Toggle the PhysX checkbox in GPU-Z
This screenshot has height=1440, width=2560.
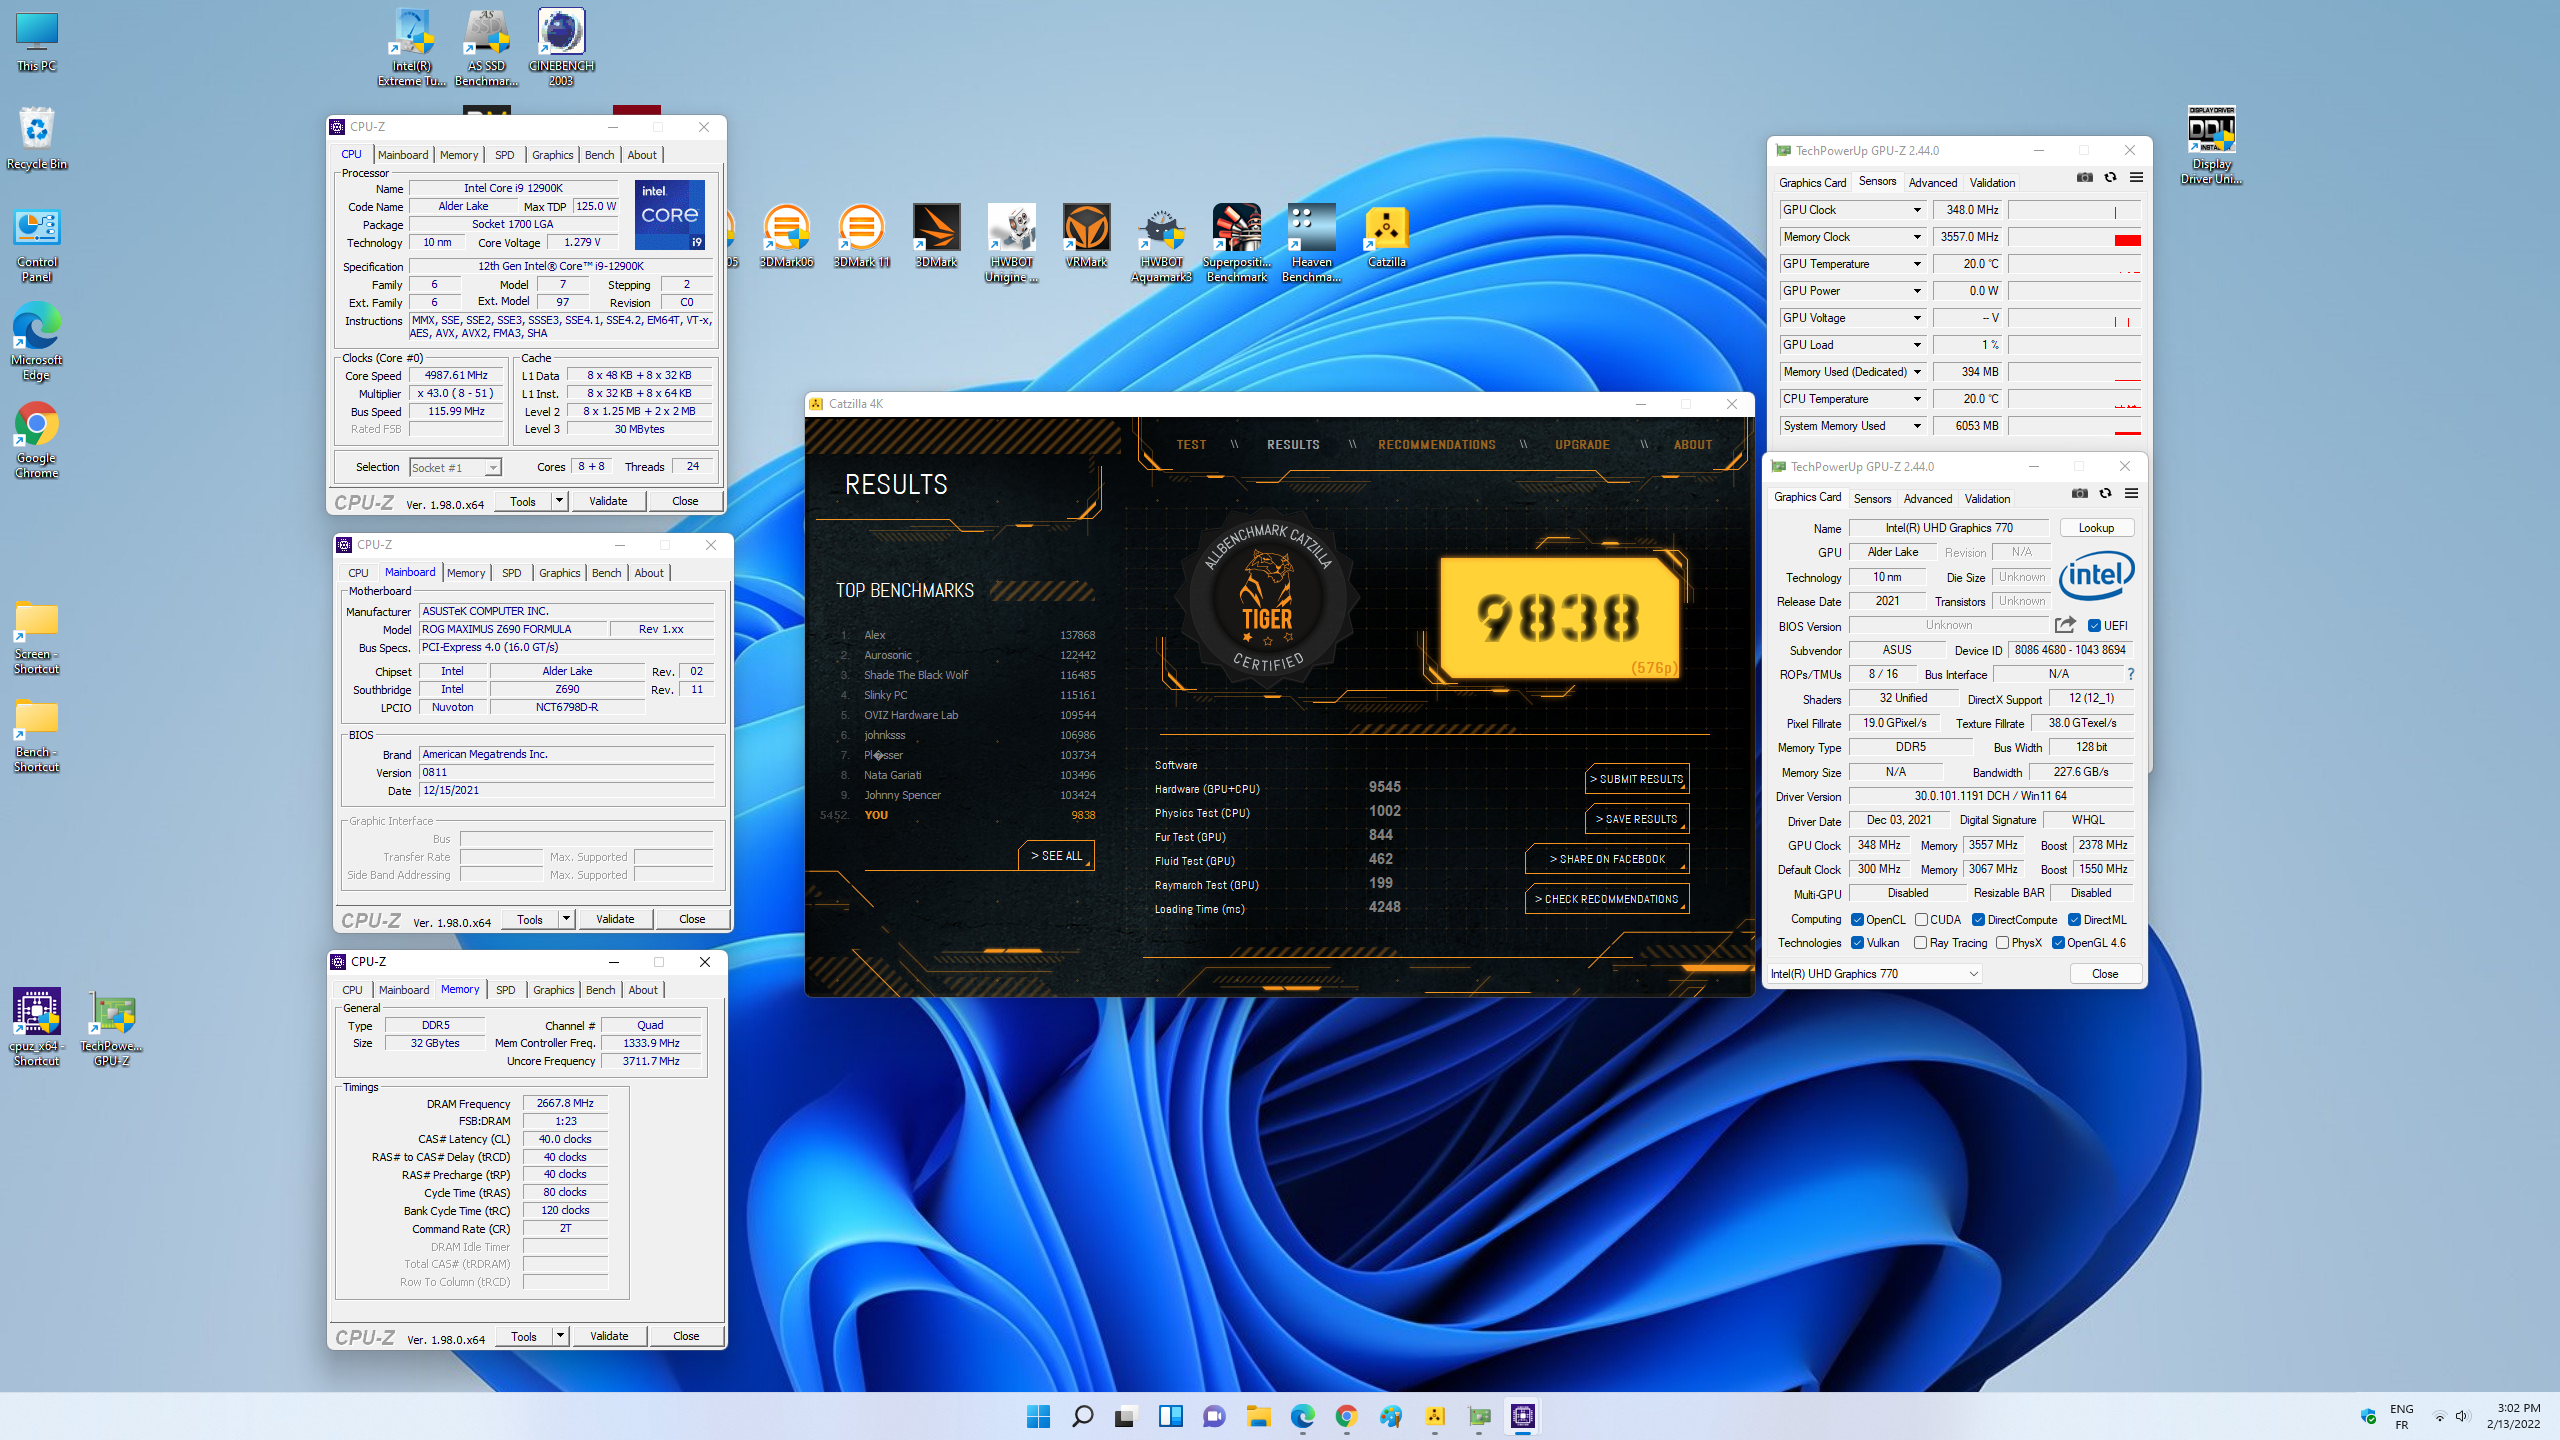pyautogui.click(x=2002, y=943)
